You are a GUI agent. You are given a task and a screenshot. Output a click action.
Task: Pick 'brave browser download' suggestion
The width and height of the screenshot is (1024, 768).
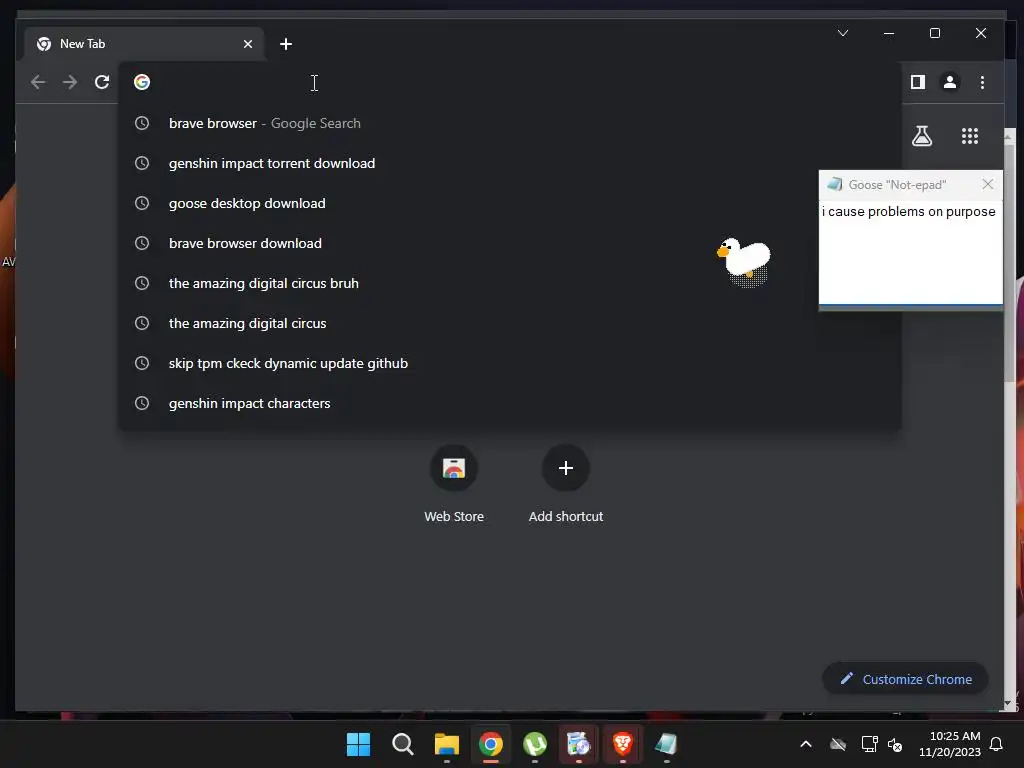(509, 243)
